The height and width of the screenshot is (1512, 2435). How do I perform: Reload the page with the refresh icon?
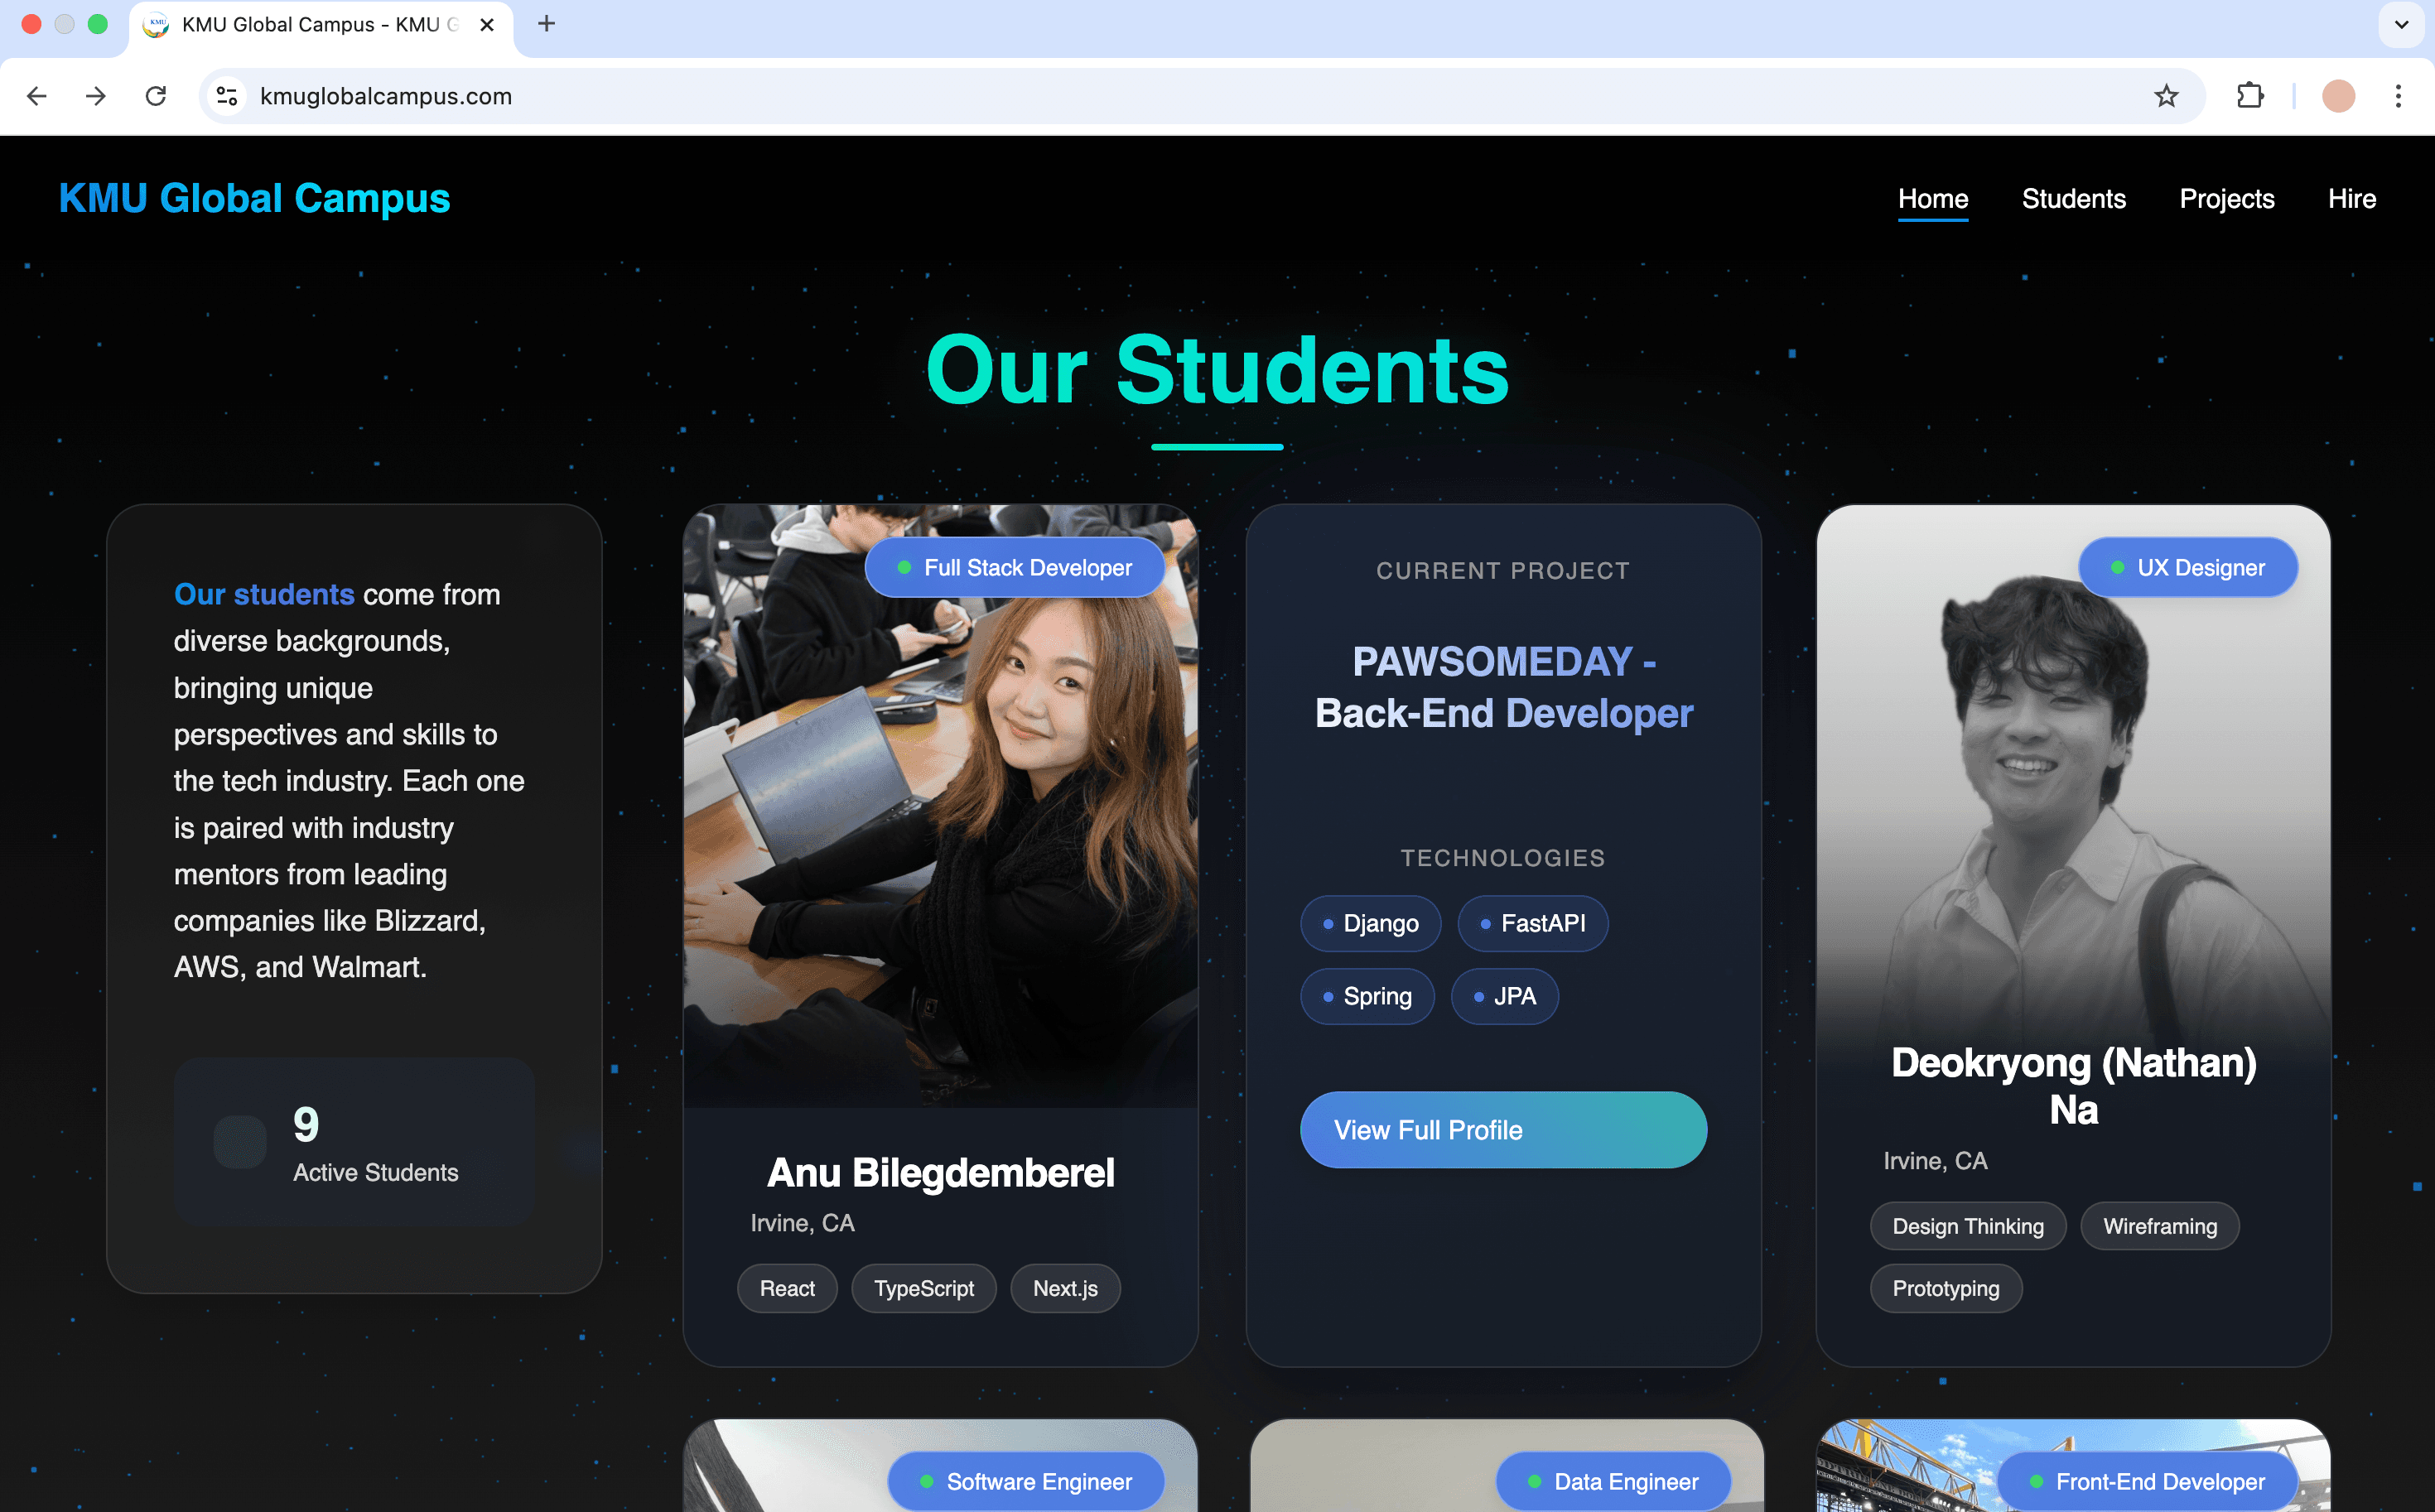pyautogui.click(x=156, y=96)
